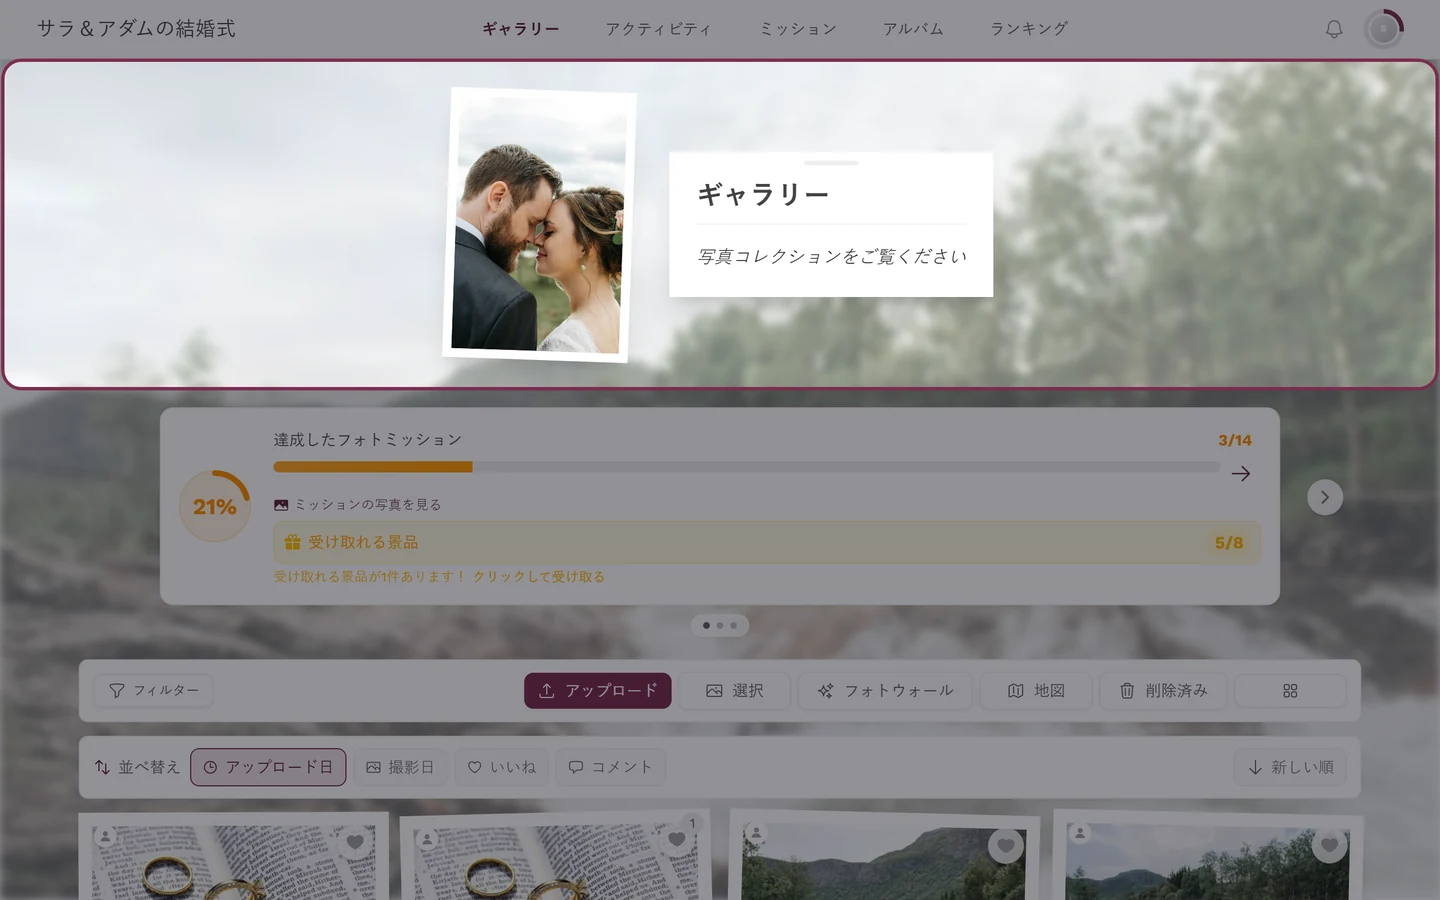Image resolution: width=1440 pixels, height=900 pixels.
Task: Open the ミッション tab
Action: (x=797, y=29)
